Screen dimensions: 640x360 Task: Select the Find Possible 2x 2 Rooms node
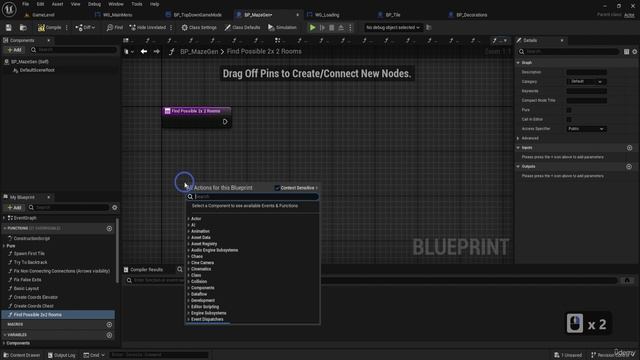pyautogui.click(x=196, y=111)
